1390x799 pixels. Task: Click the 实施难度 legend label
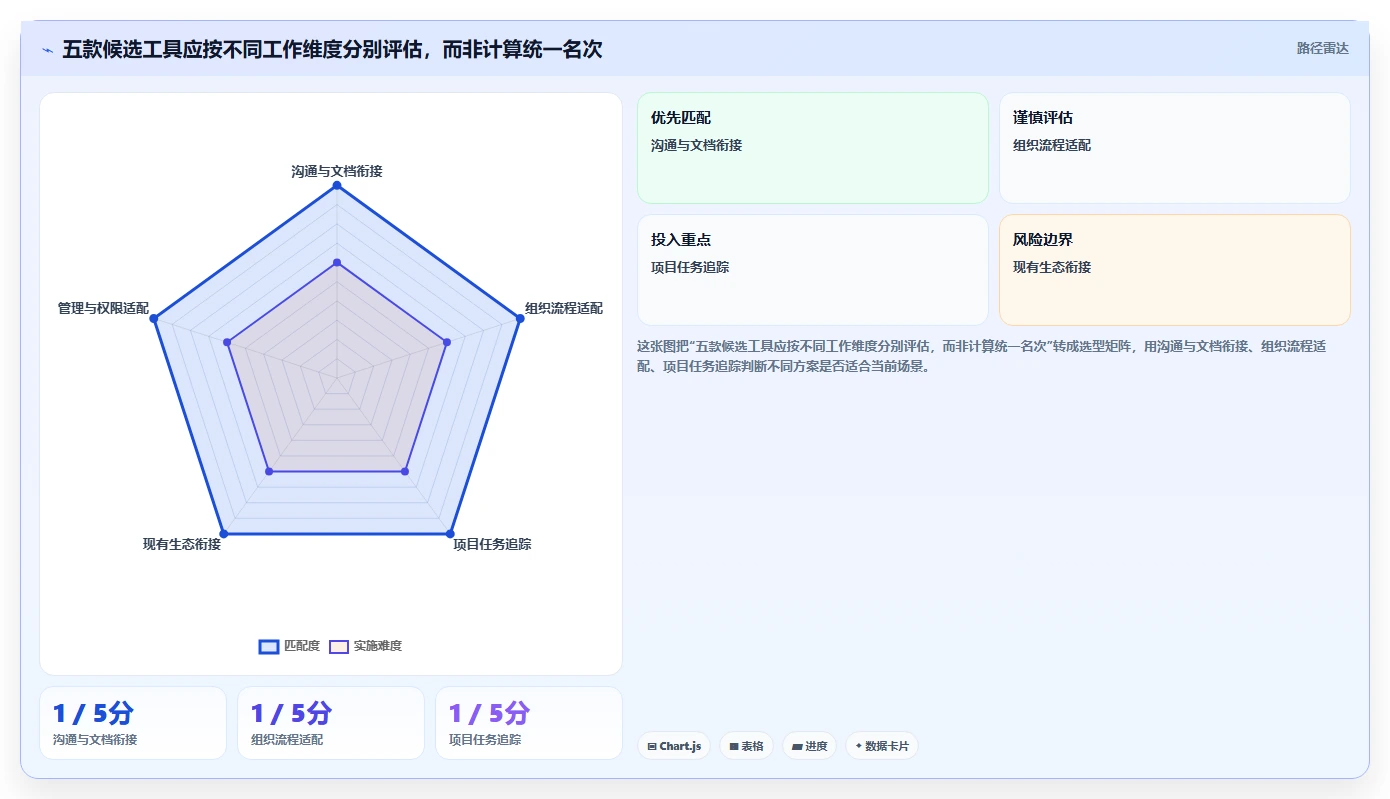377,646
